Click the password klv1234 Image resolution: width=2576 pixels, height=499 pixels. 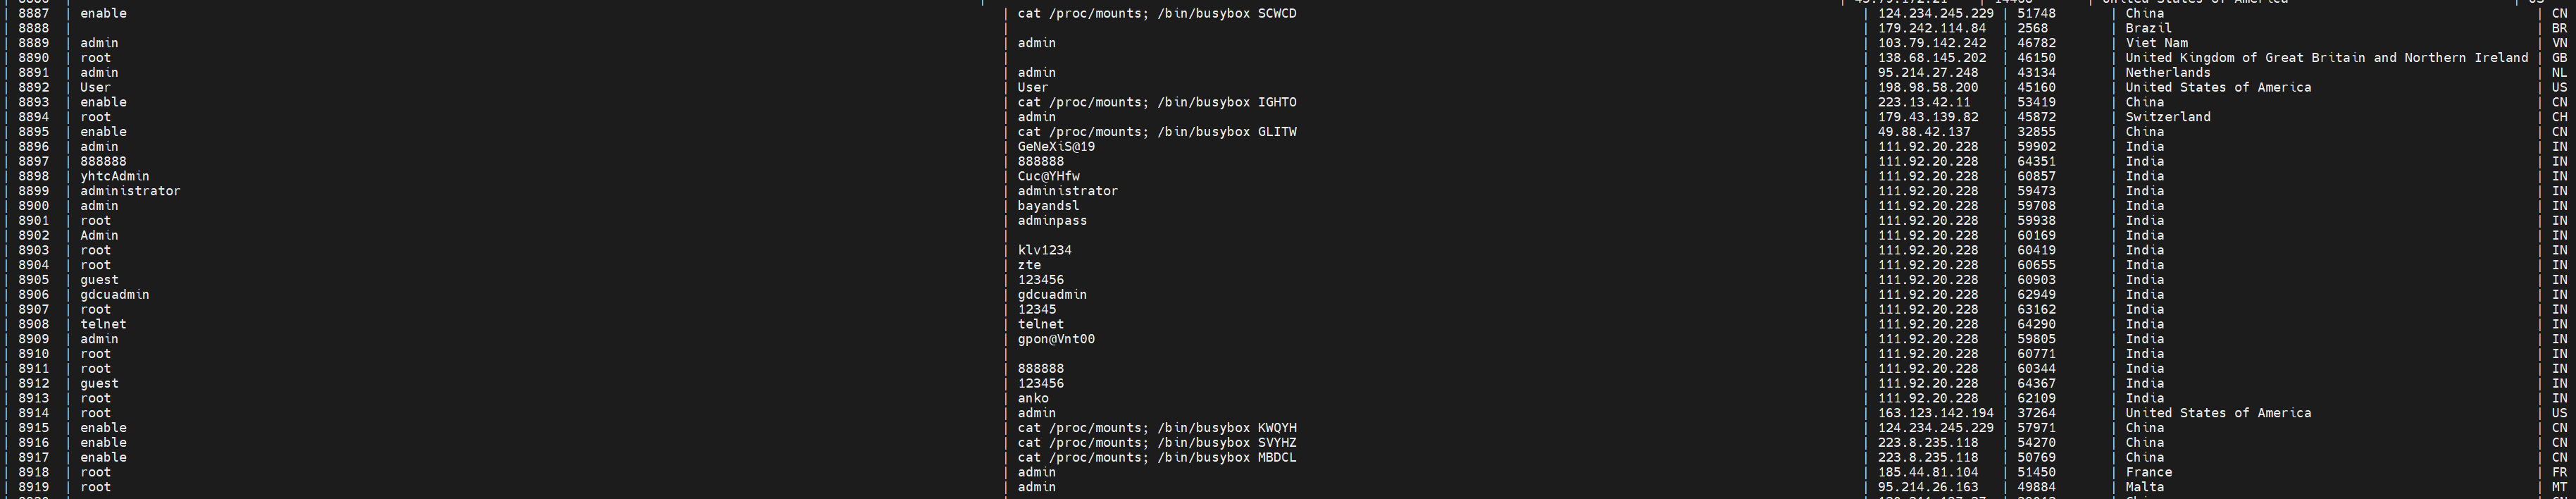pos(1045,250)
